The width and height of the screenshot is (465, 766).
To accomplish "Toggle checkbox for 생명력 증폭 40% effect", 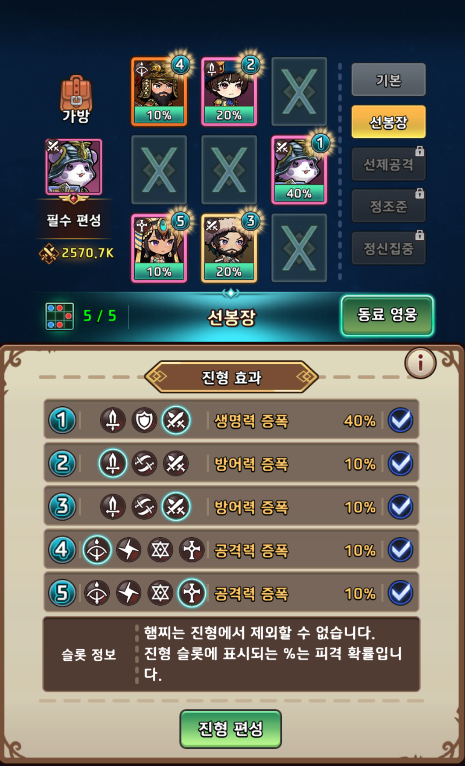I will [401, 420].
